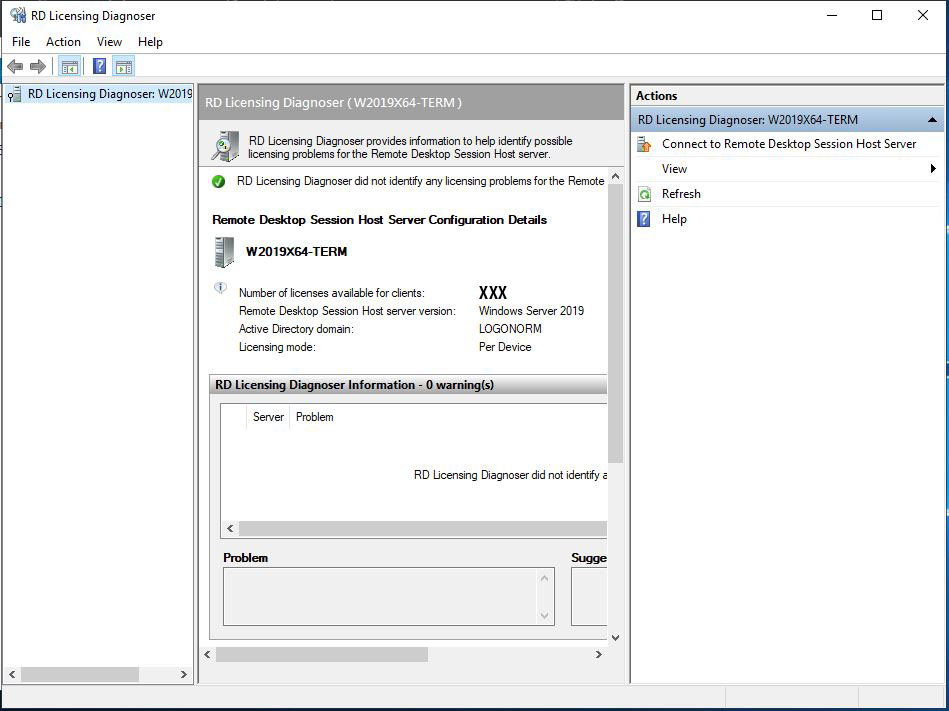Click the center pane horizontal scrollbar left arrow

[x=208, y=654]
